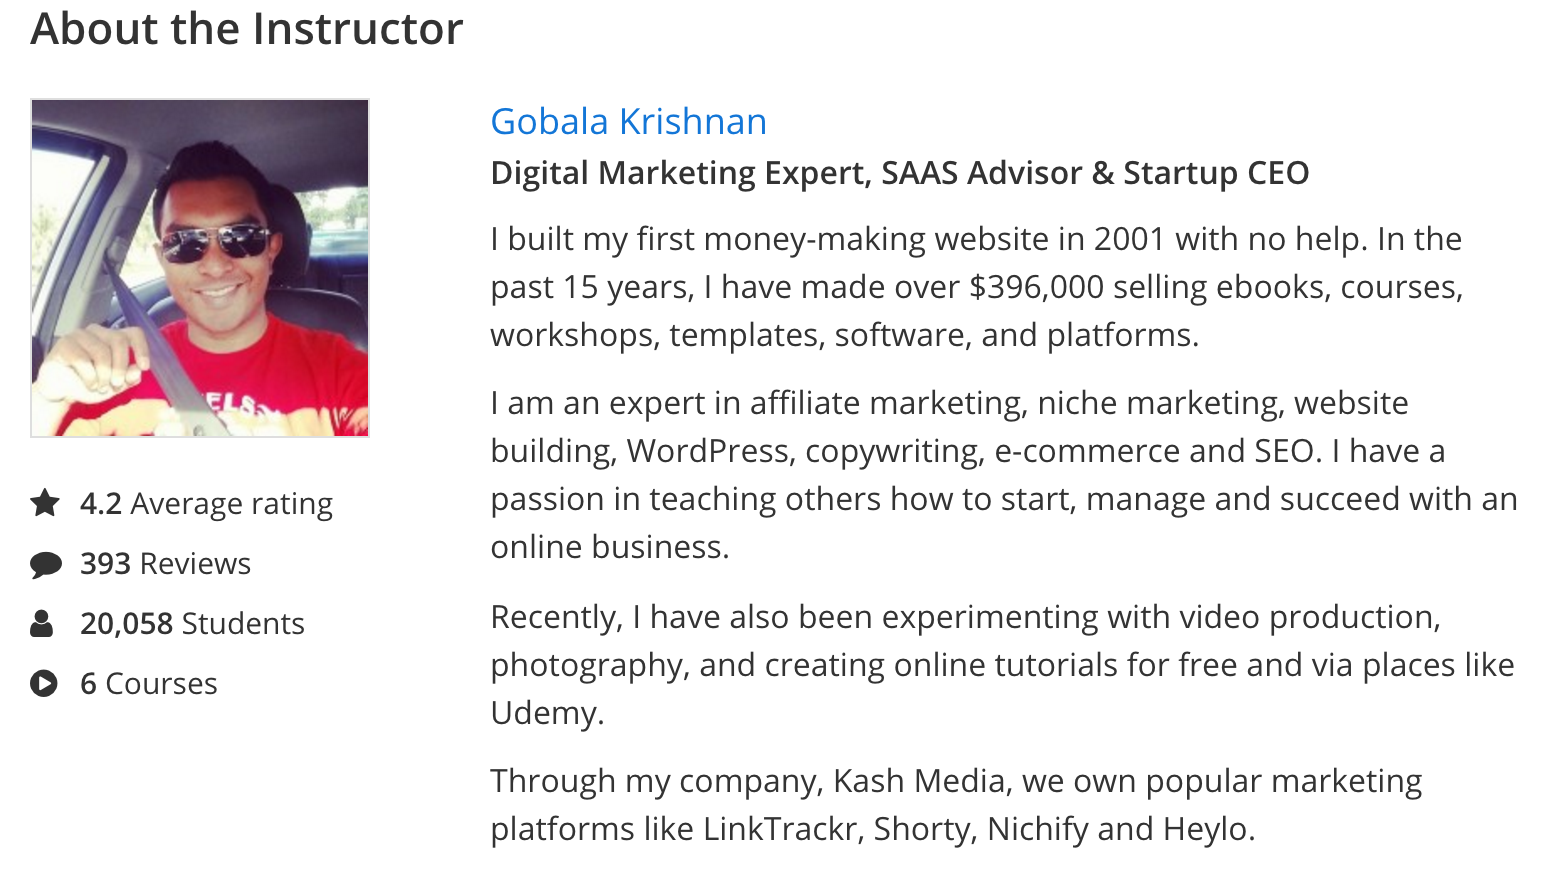Click the person icon beside Students
Image resolution: width=1558 pixels, height=870 pixels.
42,623
